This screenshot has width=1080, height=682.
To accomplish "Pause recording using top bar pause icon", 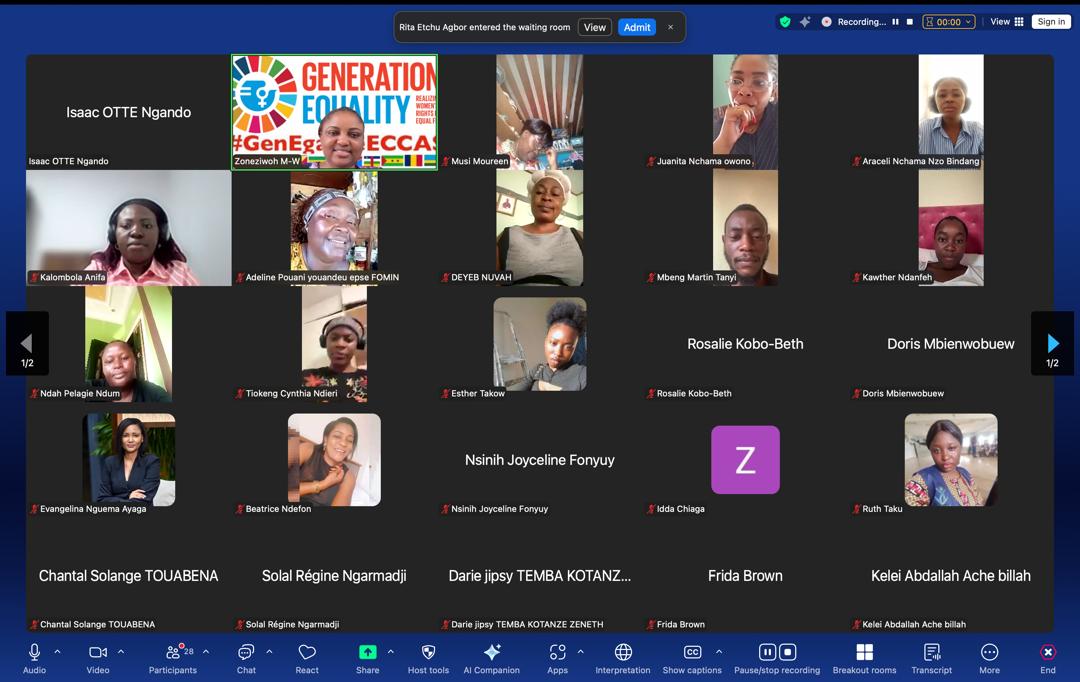I will pos(895,22).
